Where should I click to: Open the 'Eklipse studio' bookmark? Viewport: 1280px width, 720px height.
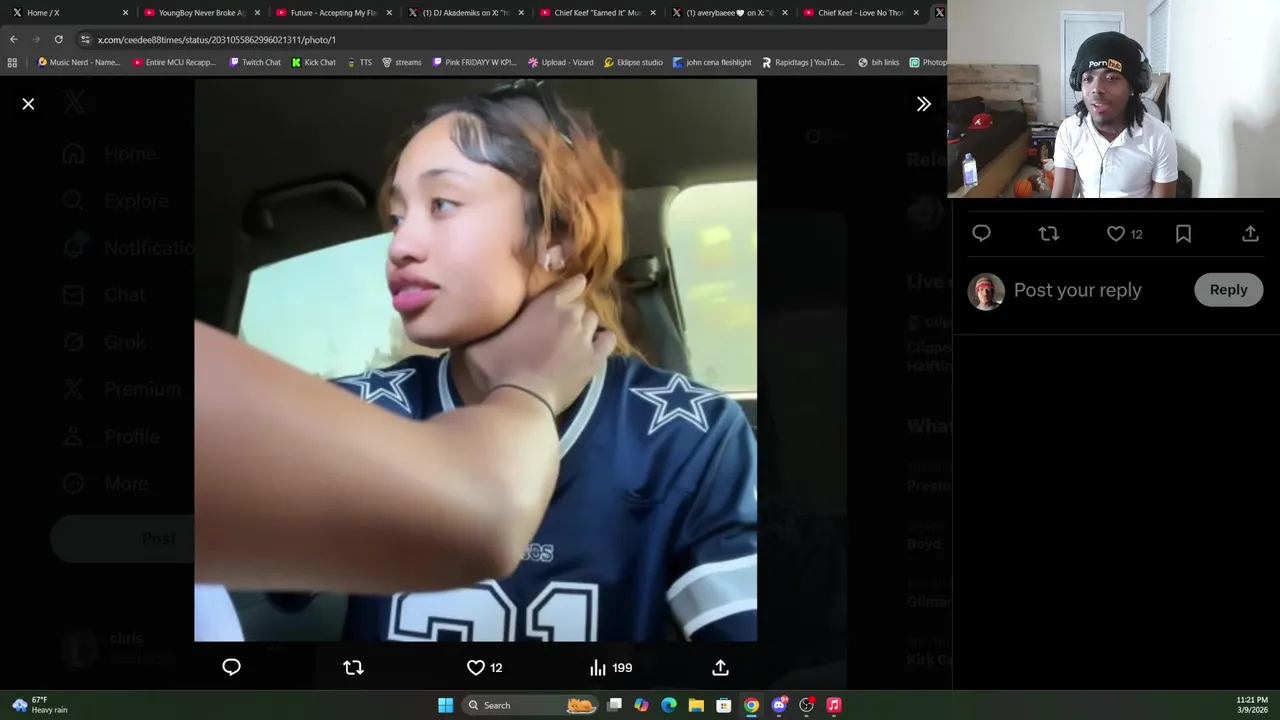[633, 62]
